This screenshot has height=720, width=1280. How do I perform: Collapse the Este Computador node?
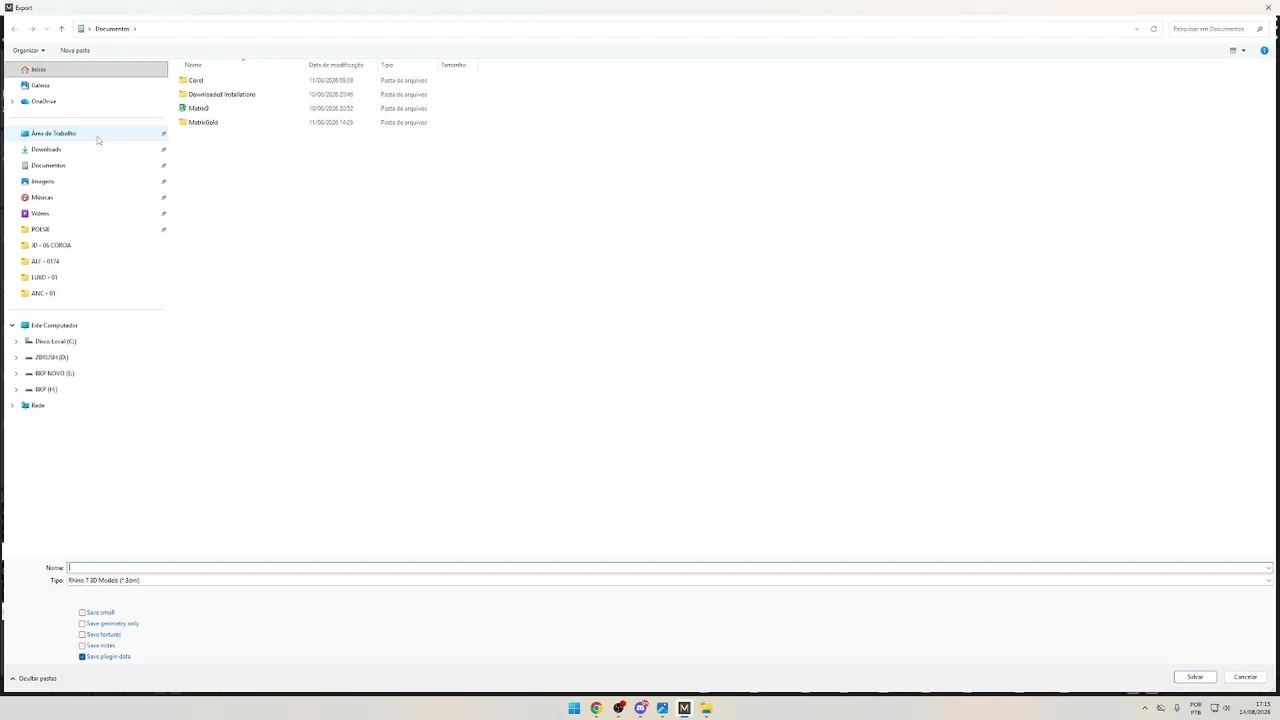[x=12, y=325]
